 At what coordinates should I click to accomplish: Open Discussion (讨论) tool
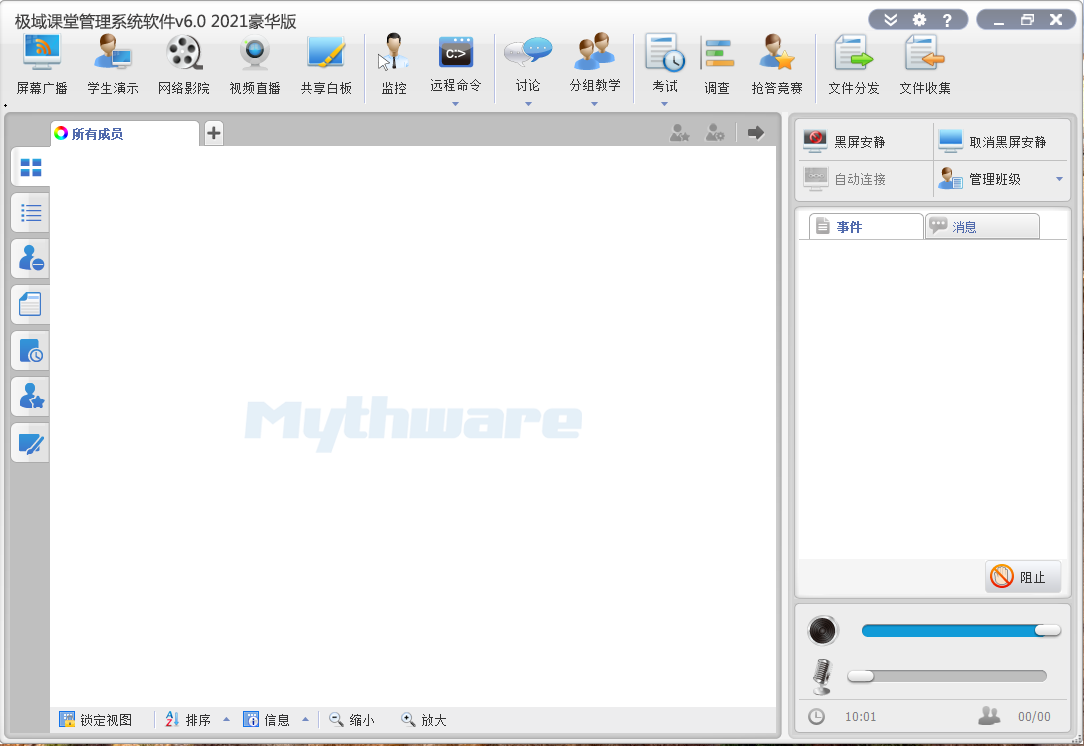point(528,62)
